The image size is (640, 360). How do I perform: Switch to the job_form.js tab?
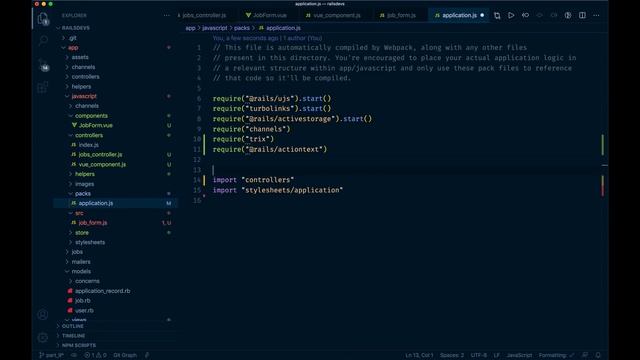pyautogui.click(x=398, y=16)
